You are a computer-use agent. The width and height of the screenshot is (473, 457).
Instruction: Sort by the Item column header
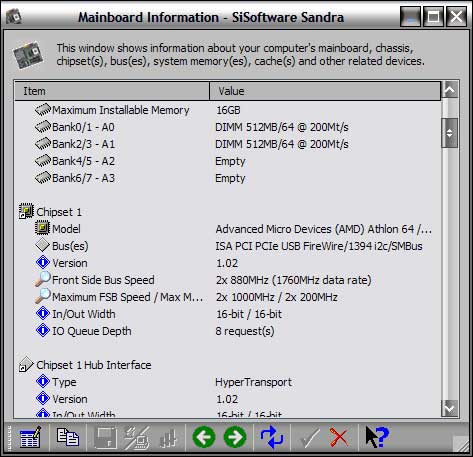[112, 91]
